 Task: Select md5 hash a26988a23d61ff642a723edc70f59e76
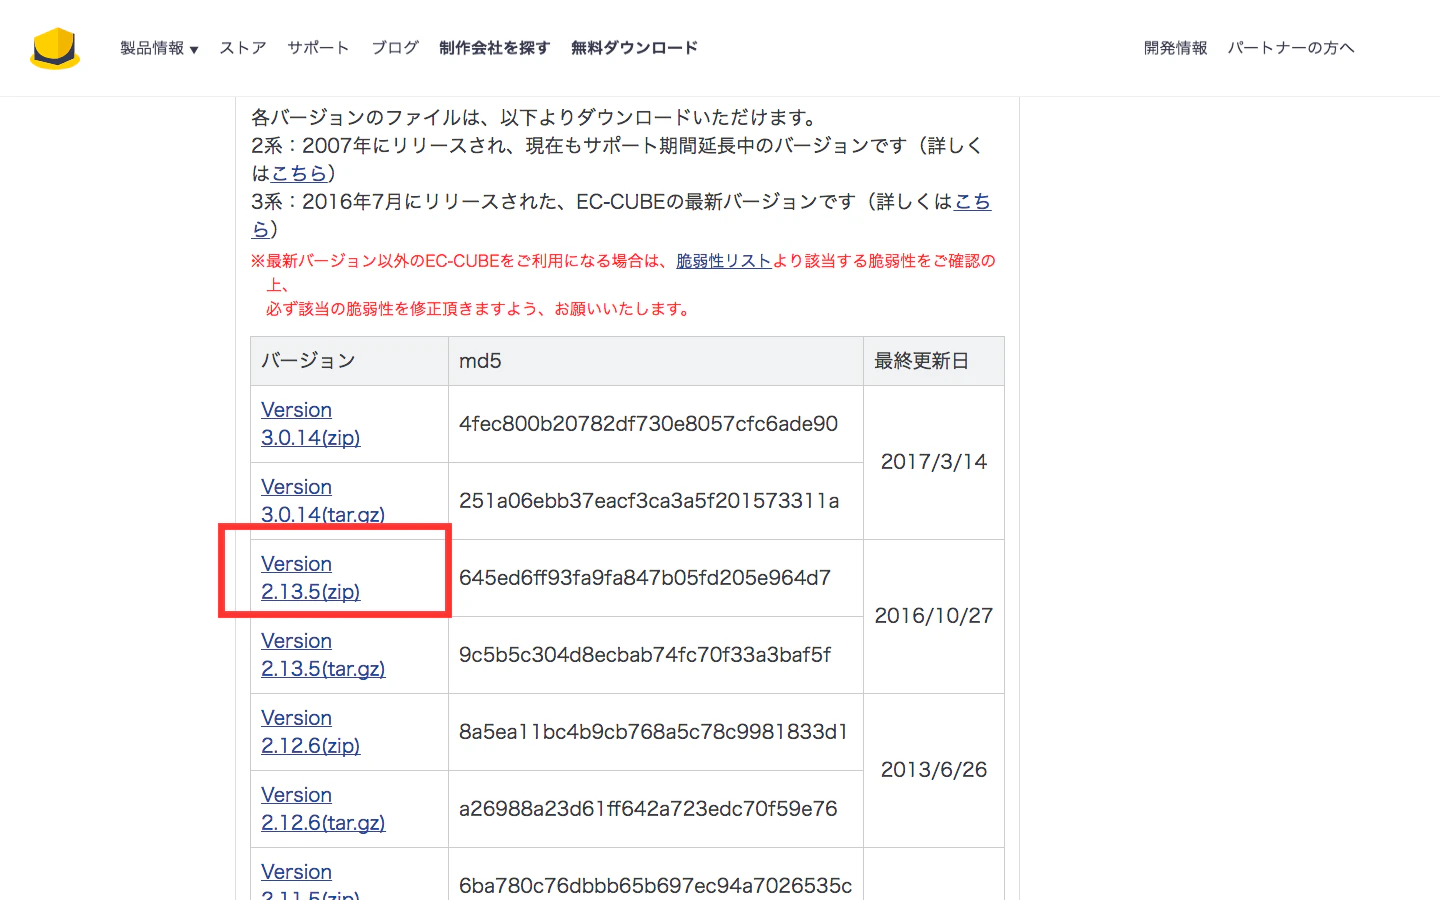648,809
